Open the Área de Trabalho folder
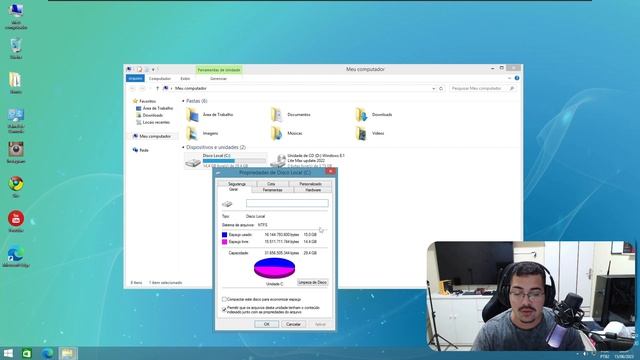Viewport: 640px width, 360px height. point(210,115)
